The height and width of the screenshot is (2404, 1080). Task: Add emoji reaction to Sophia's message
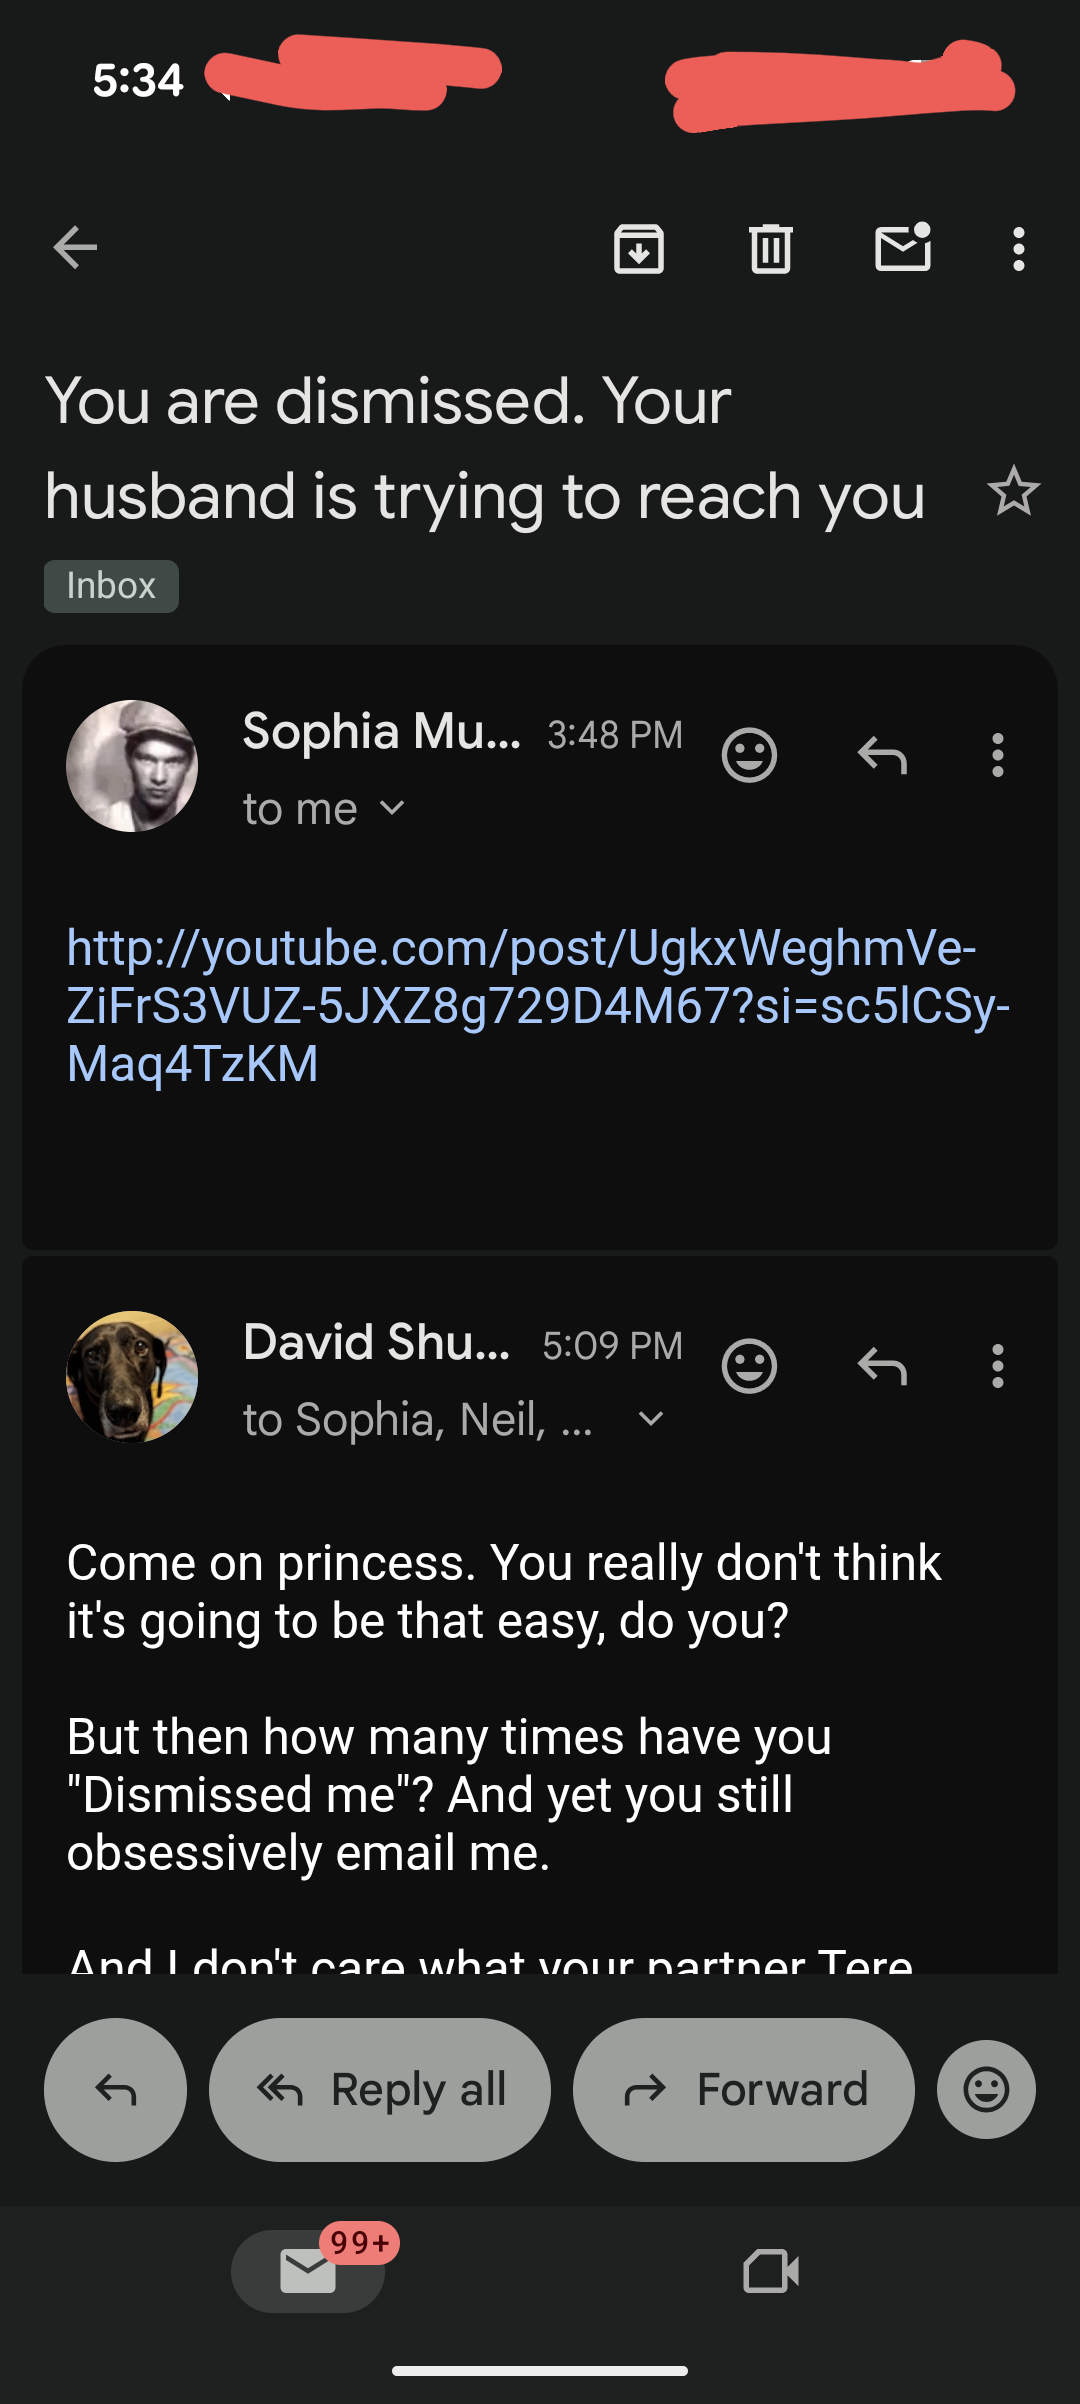(749, 755)
